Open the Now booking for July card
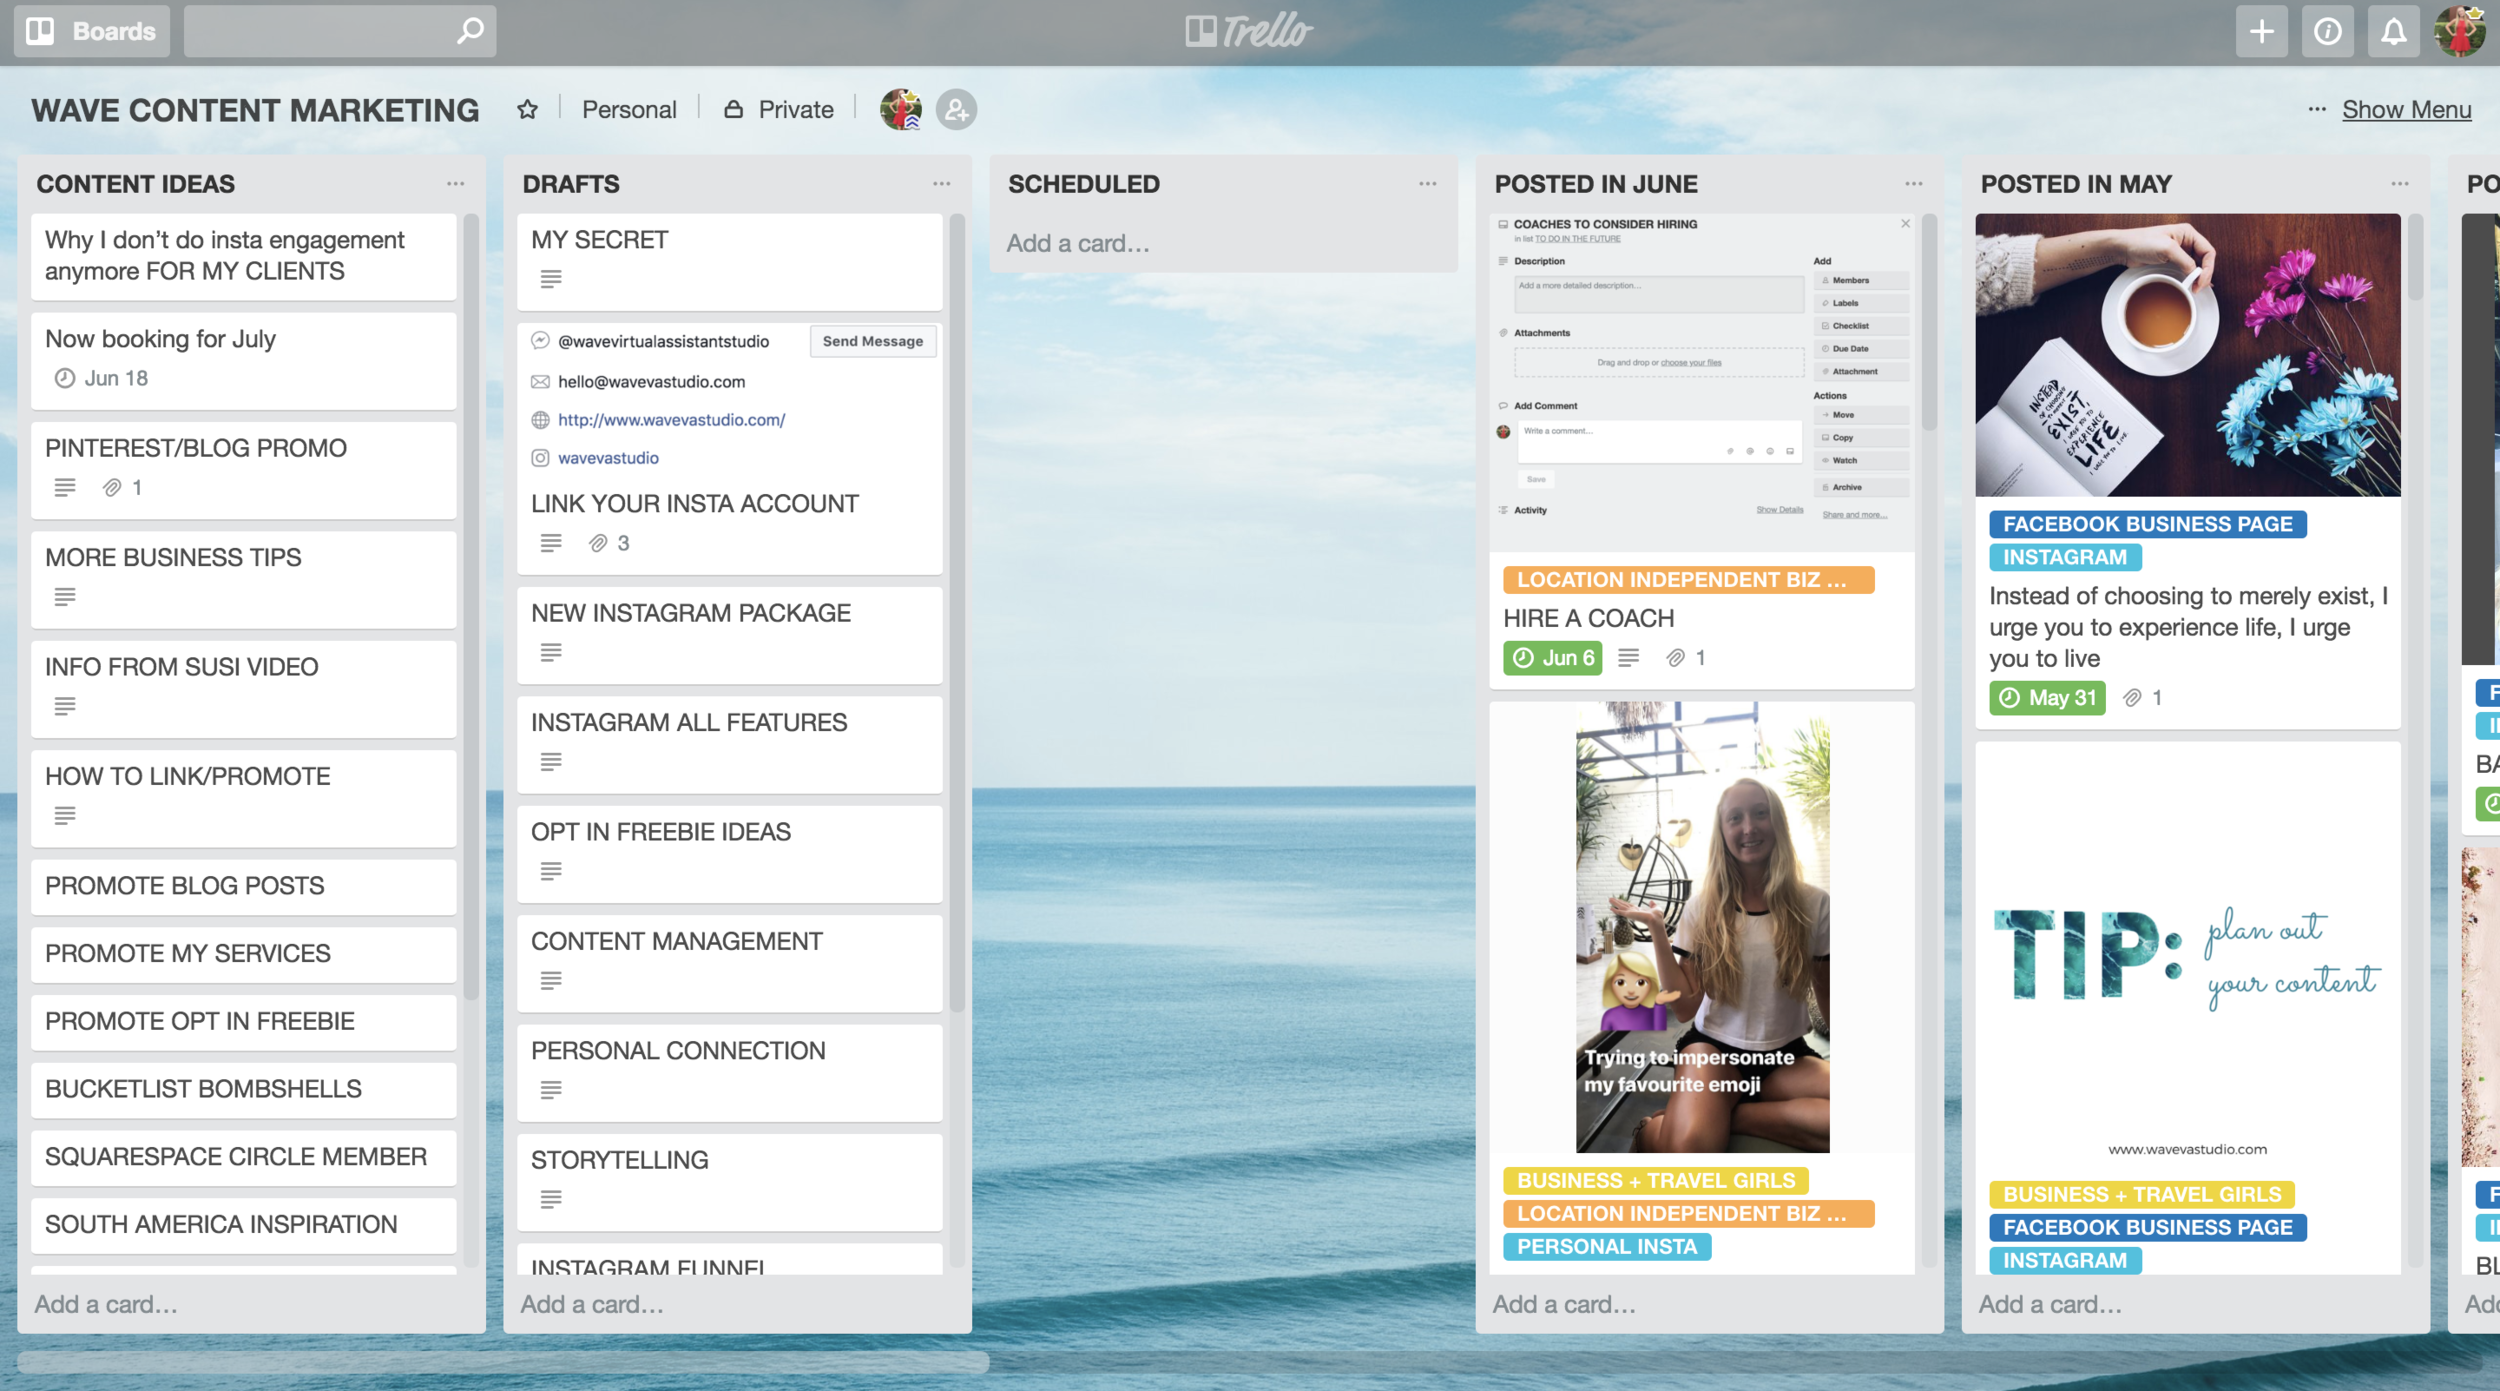 [x=243, y=360]
